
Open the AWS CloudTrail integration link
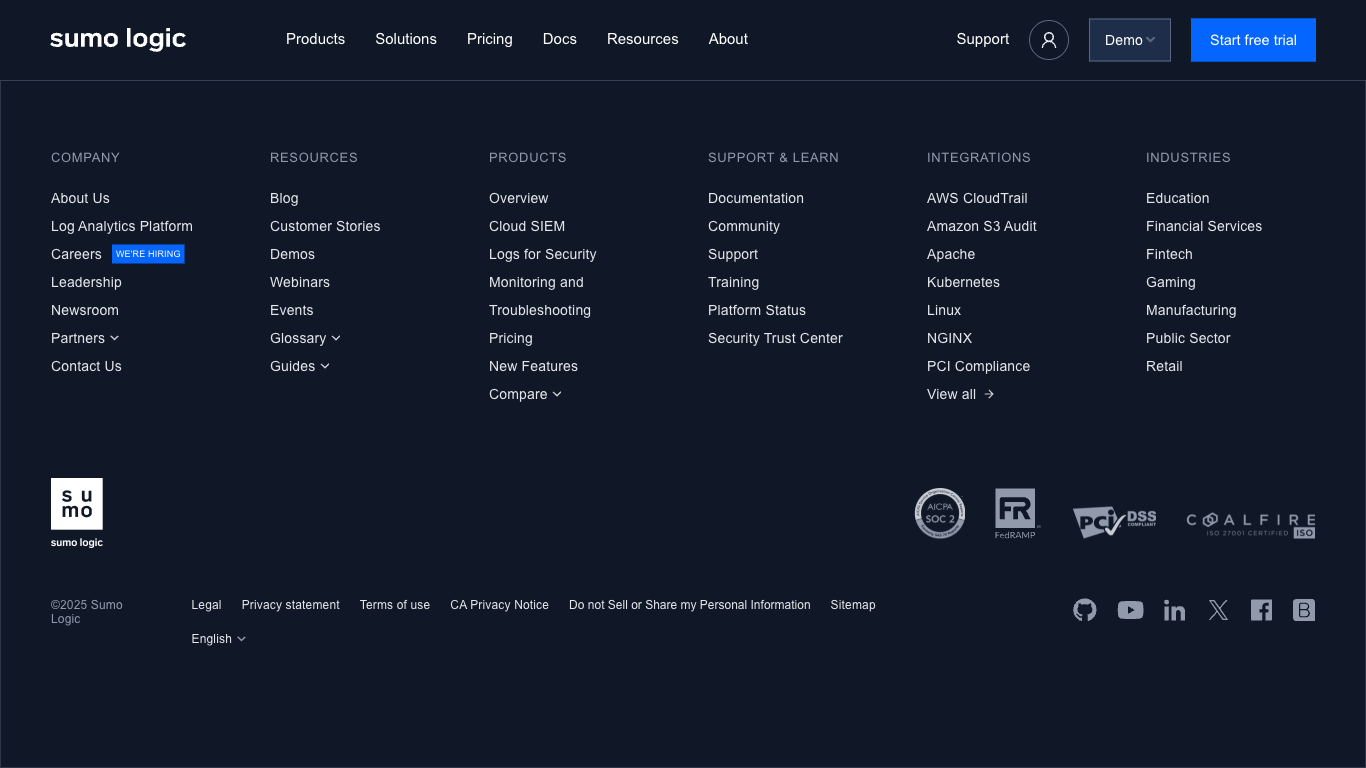[977, 198]
